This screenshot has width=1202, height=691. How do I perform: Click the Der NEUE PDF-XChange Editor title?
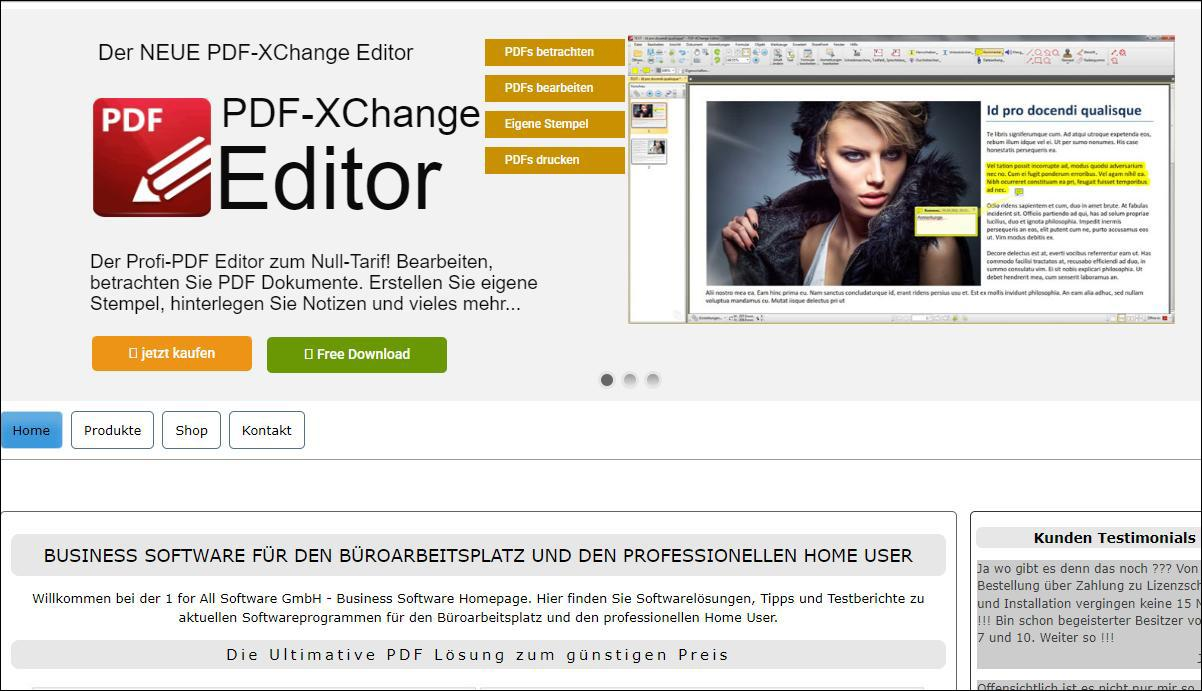coord(256,53)
